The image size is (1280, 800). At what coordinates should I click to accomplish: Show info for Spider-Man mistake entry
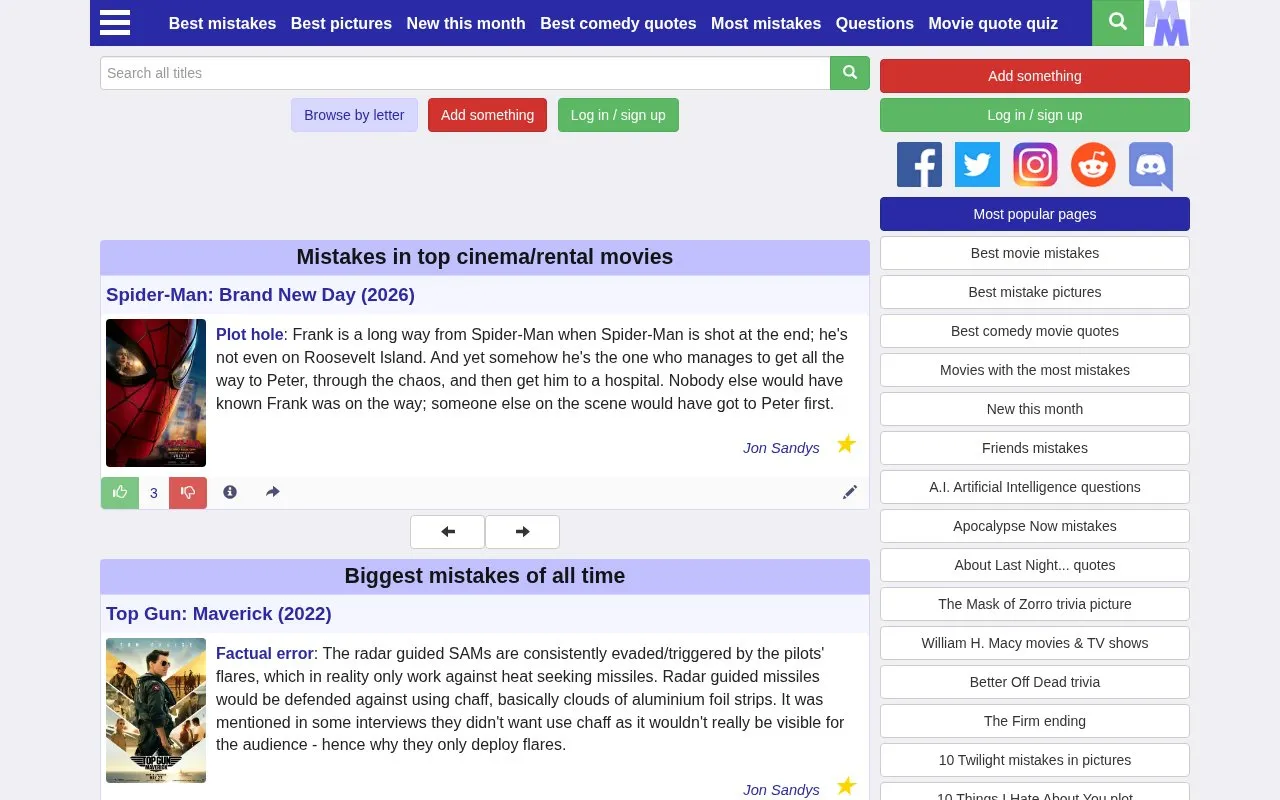point(230,492)
